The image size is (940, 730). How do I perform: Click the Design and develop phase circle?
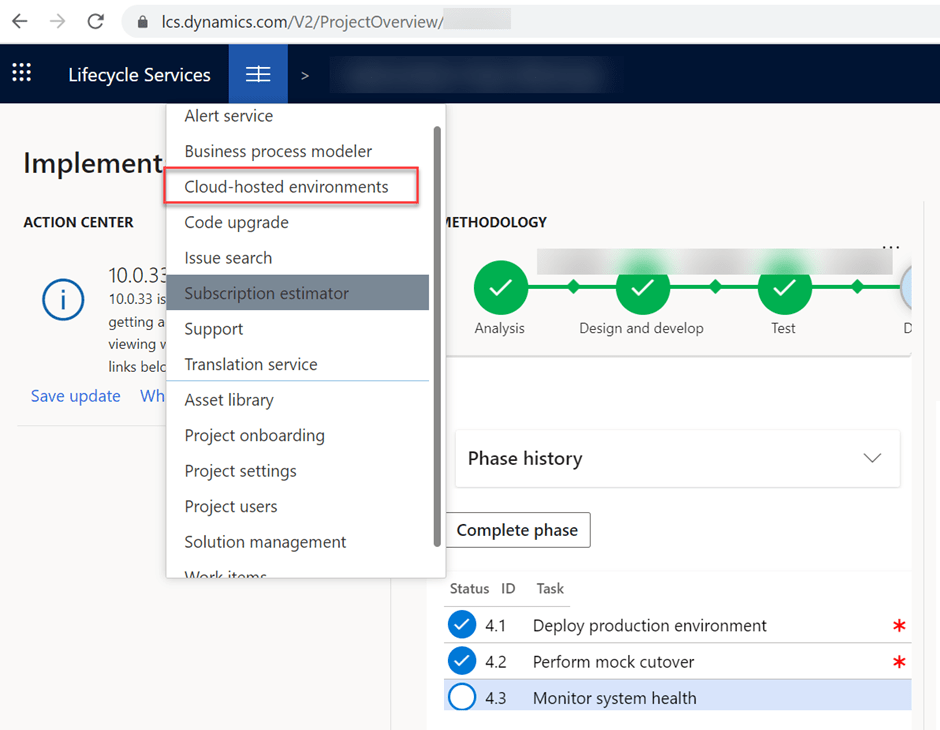pos(642,287)
